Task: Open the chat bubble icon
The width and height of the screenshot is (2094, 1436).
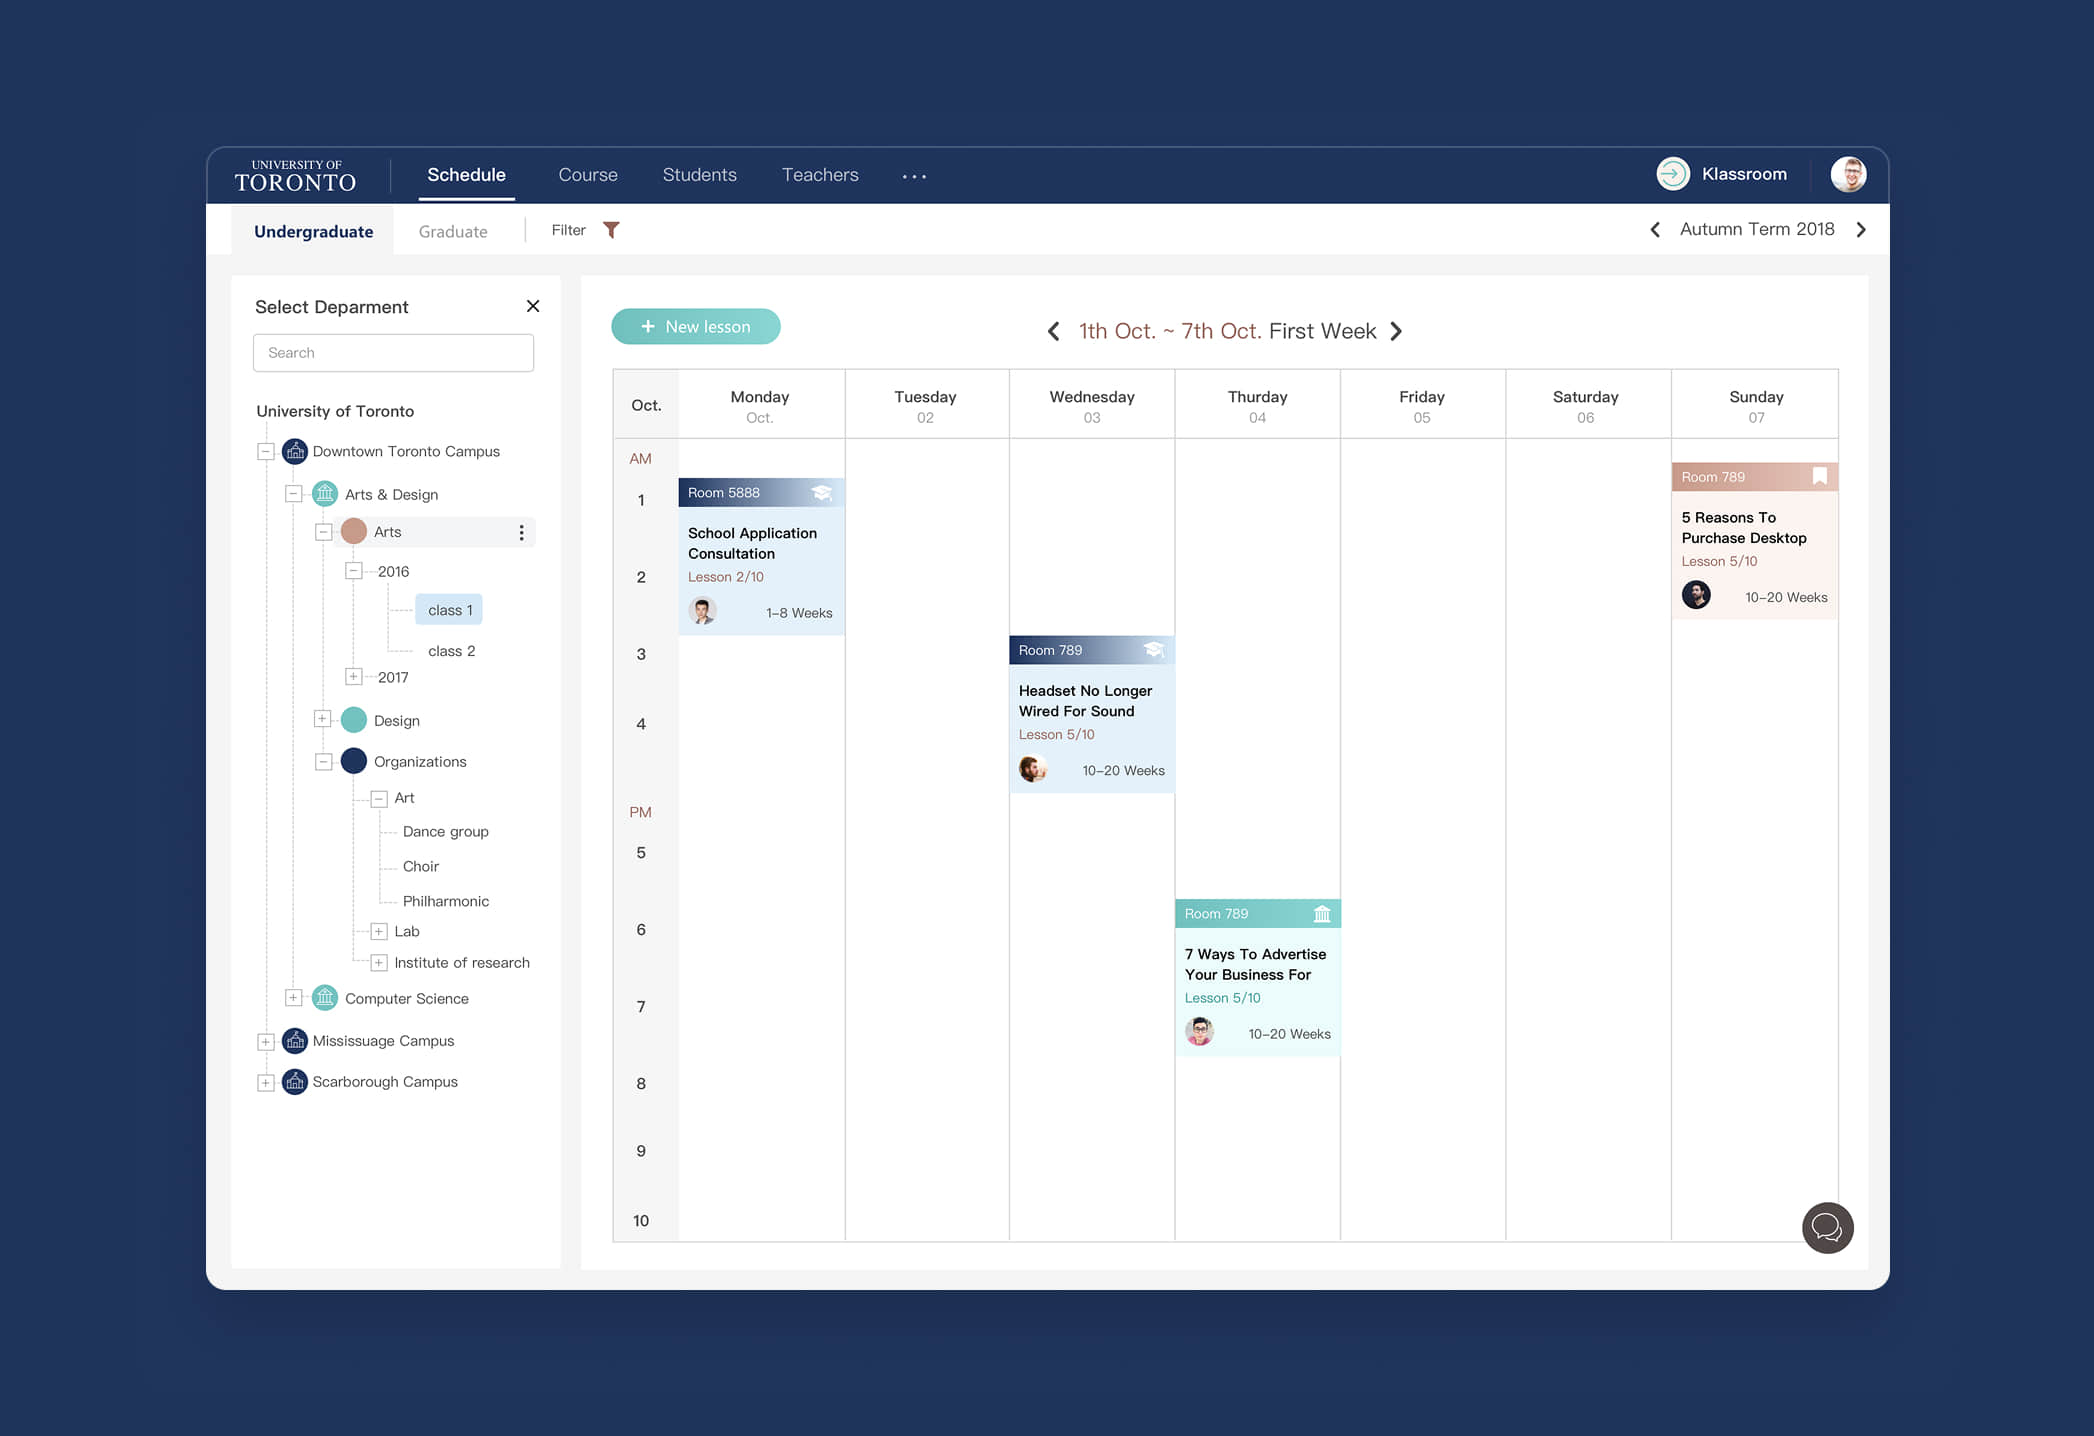Action: click(x=1827, y=1227)
